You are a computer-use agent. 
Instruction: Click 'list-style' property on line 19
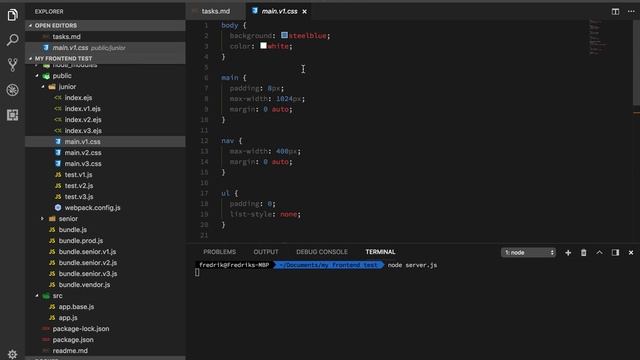[250, 214]
